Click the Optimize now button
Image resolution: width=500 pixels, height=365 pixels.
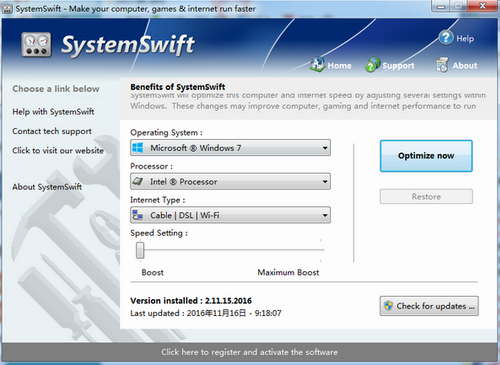pos(426,156)
